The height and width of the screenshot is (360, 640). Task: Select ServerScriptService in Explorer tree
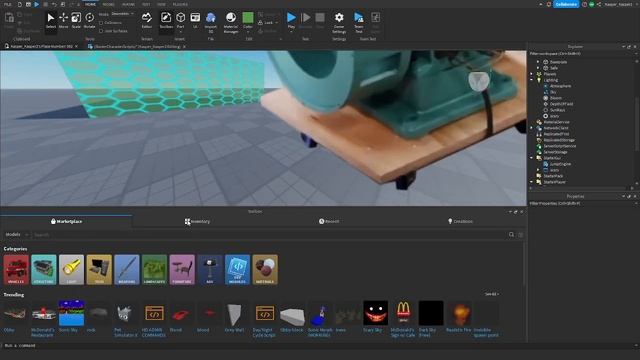click(560, 146)
